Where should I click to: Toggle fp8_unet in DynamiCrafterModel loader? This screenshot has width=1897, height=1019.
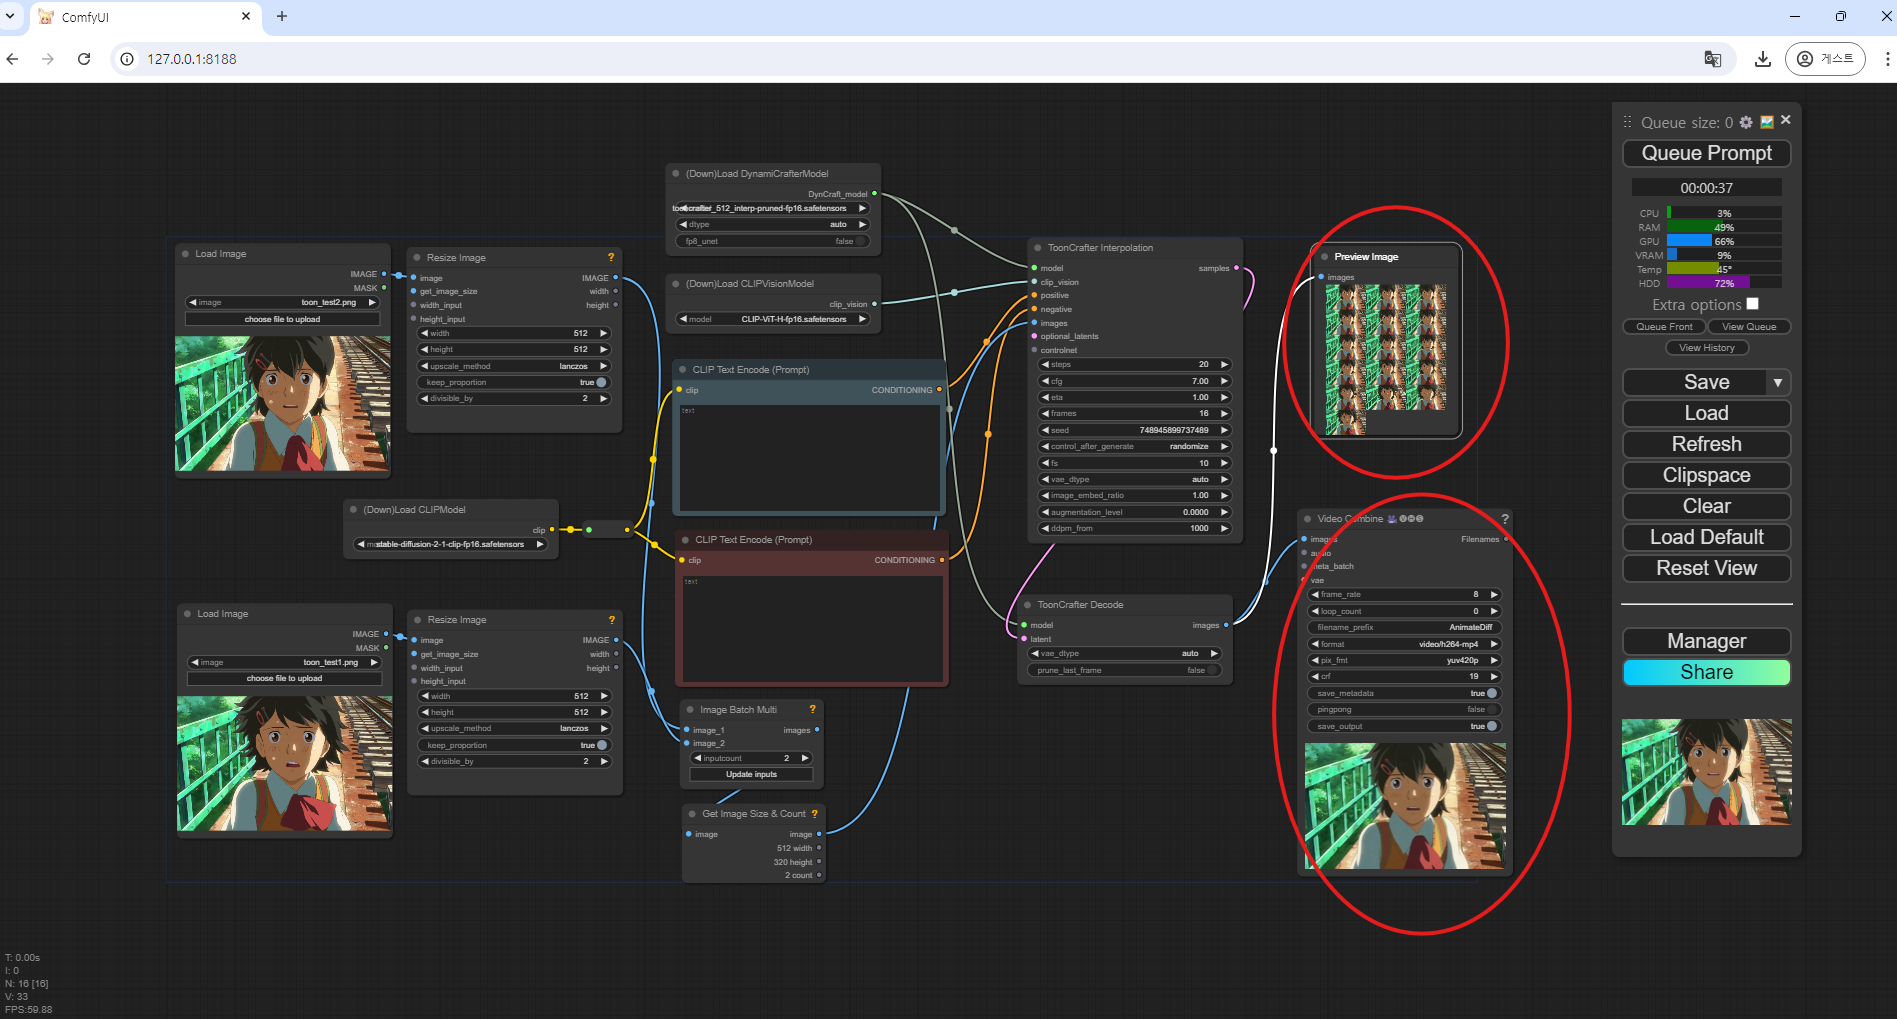pos(772,241)
